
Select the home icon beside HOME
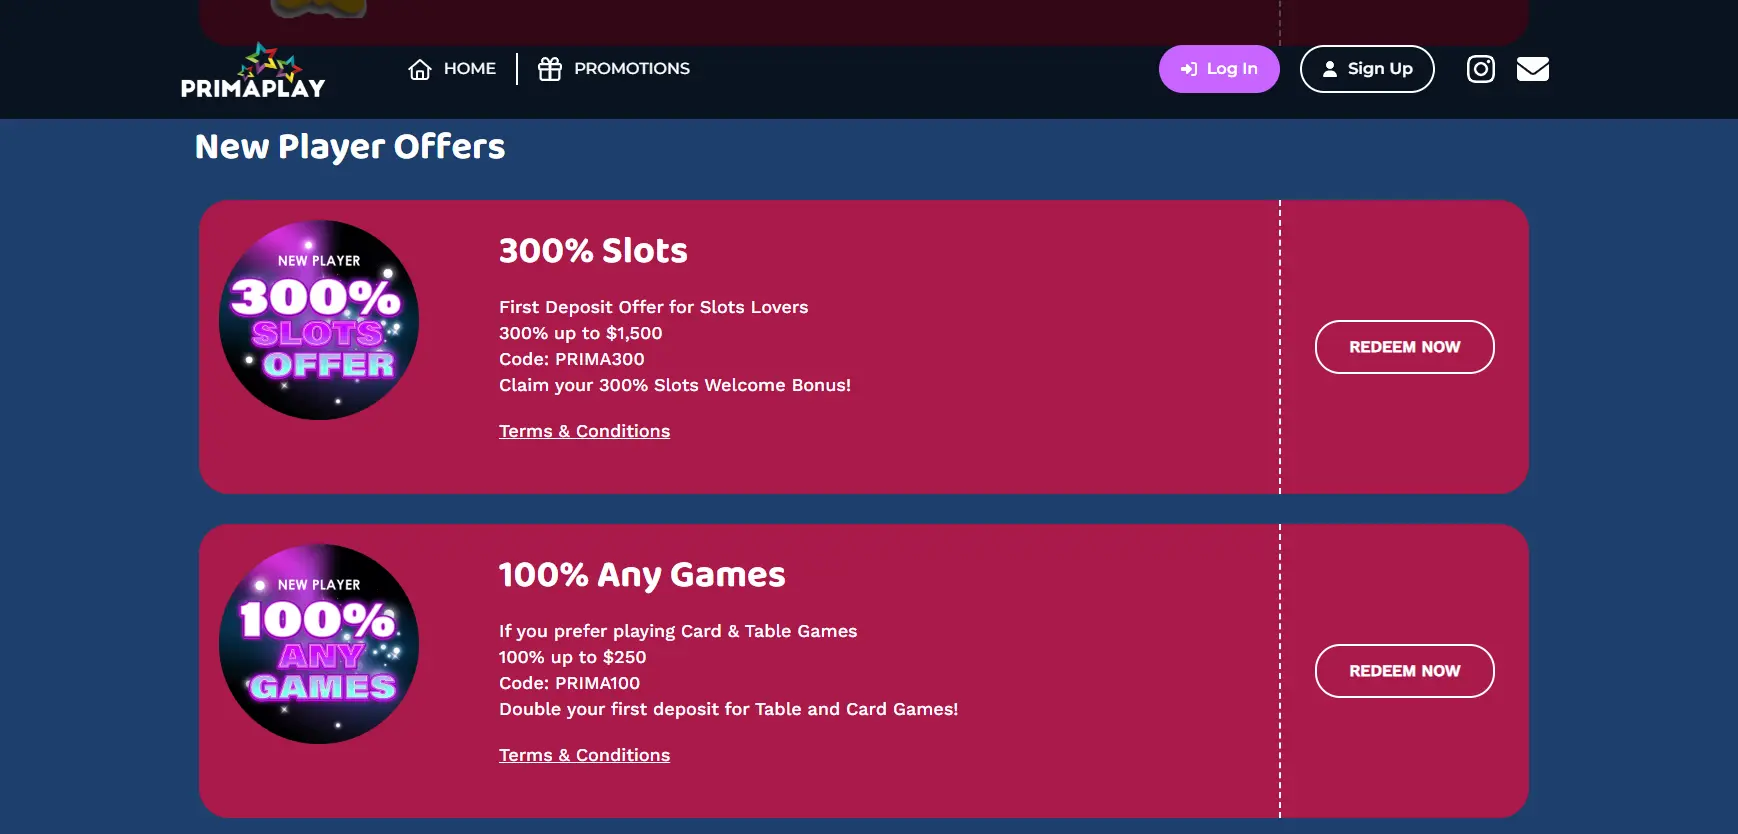click(x=420, y=68)
